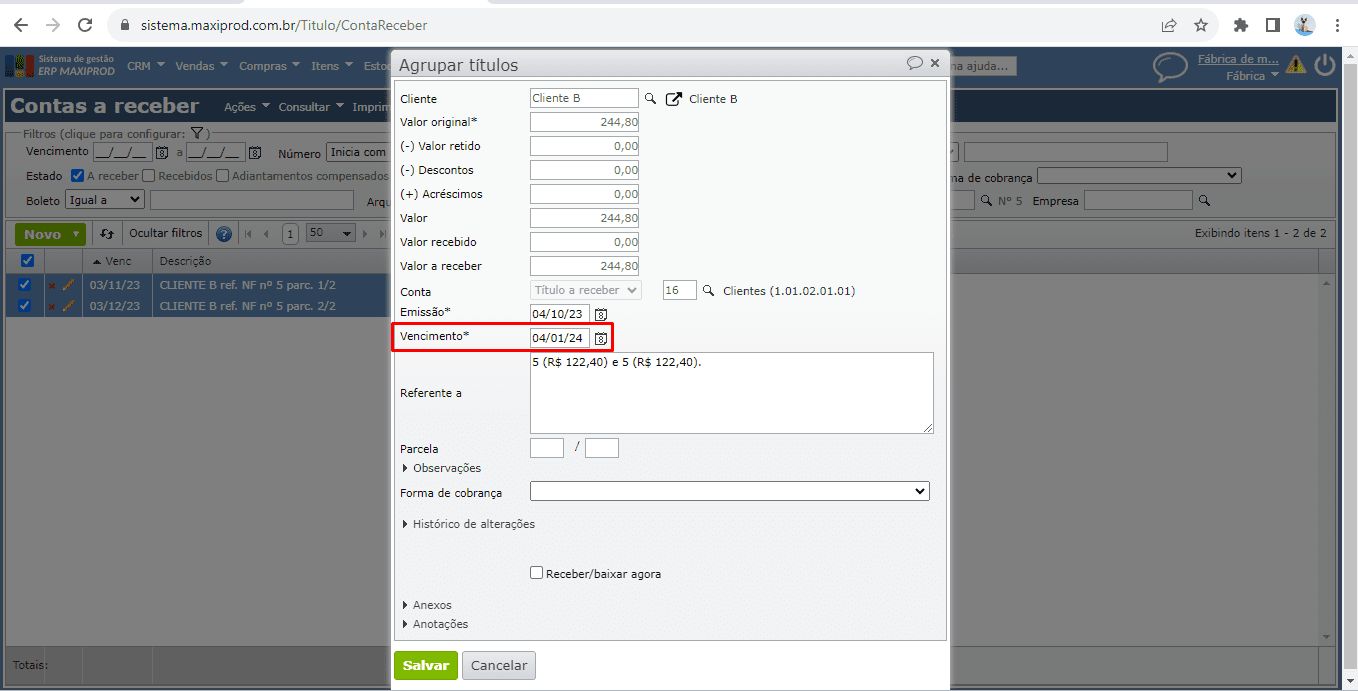Open Forma de cobrança dropdown in dialog
This screenshot has height=691, width=1358.
click(x=730, y=491)
